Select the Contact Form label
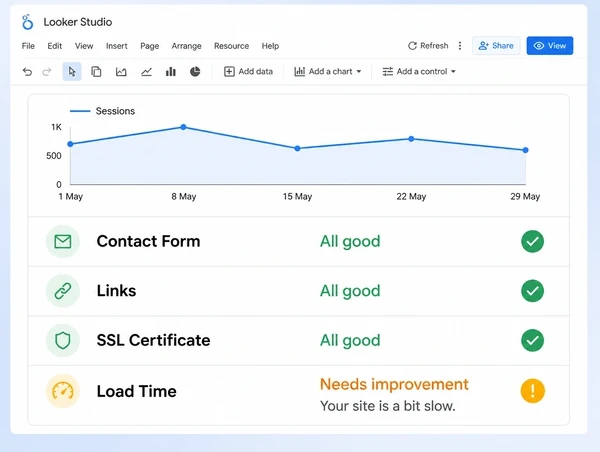Viewport: 600px width, 452px height. tap(148, 242)
